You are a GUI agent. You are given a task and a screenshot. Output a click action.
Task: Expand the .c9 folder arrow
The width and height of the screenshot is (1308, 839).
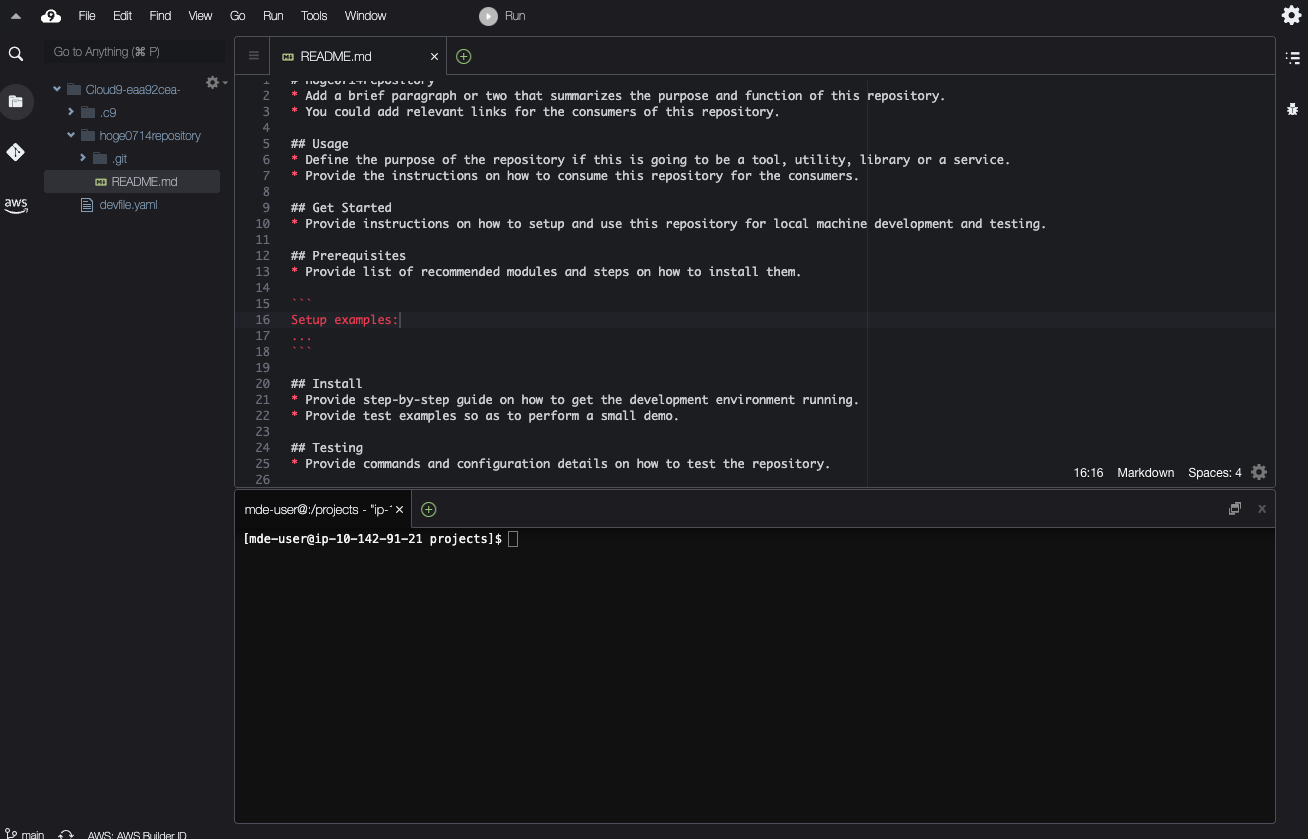[71, 112]
